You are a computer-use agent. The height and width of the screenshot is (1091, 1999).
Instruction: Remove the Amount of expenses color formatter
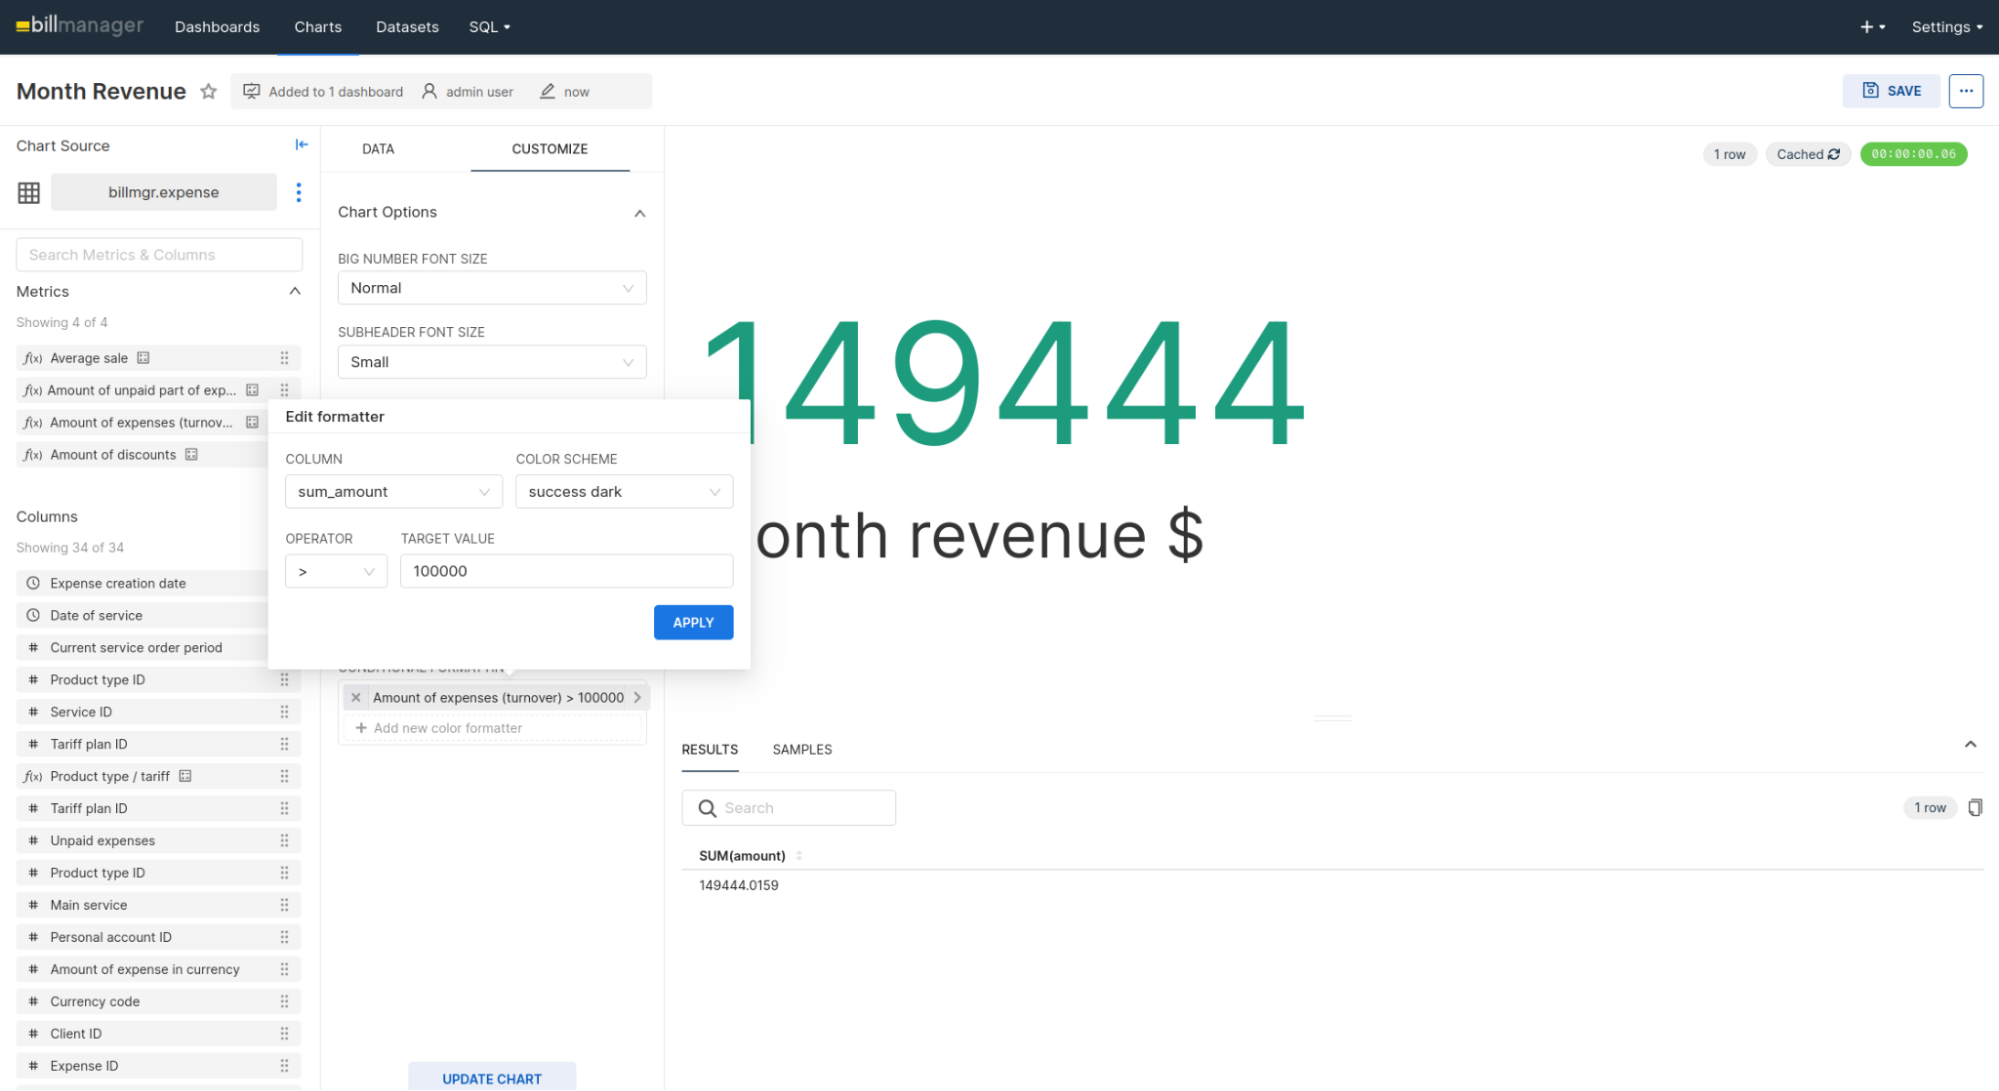coord(356,698)
